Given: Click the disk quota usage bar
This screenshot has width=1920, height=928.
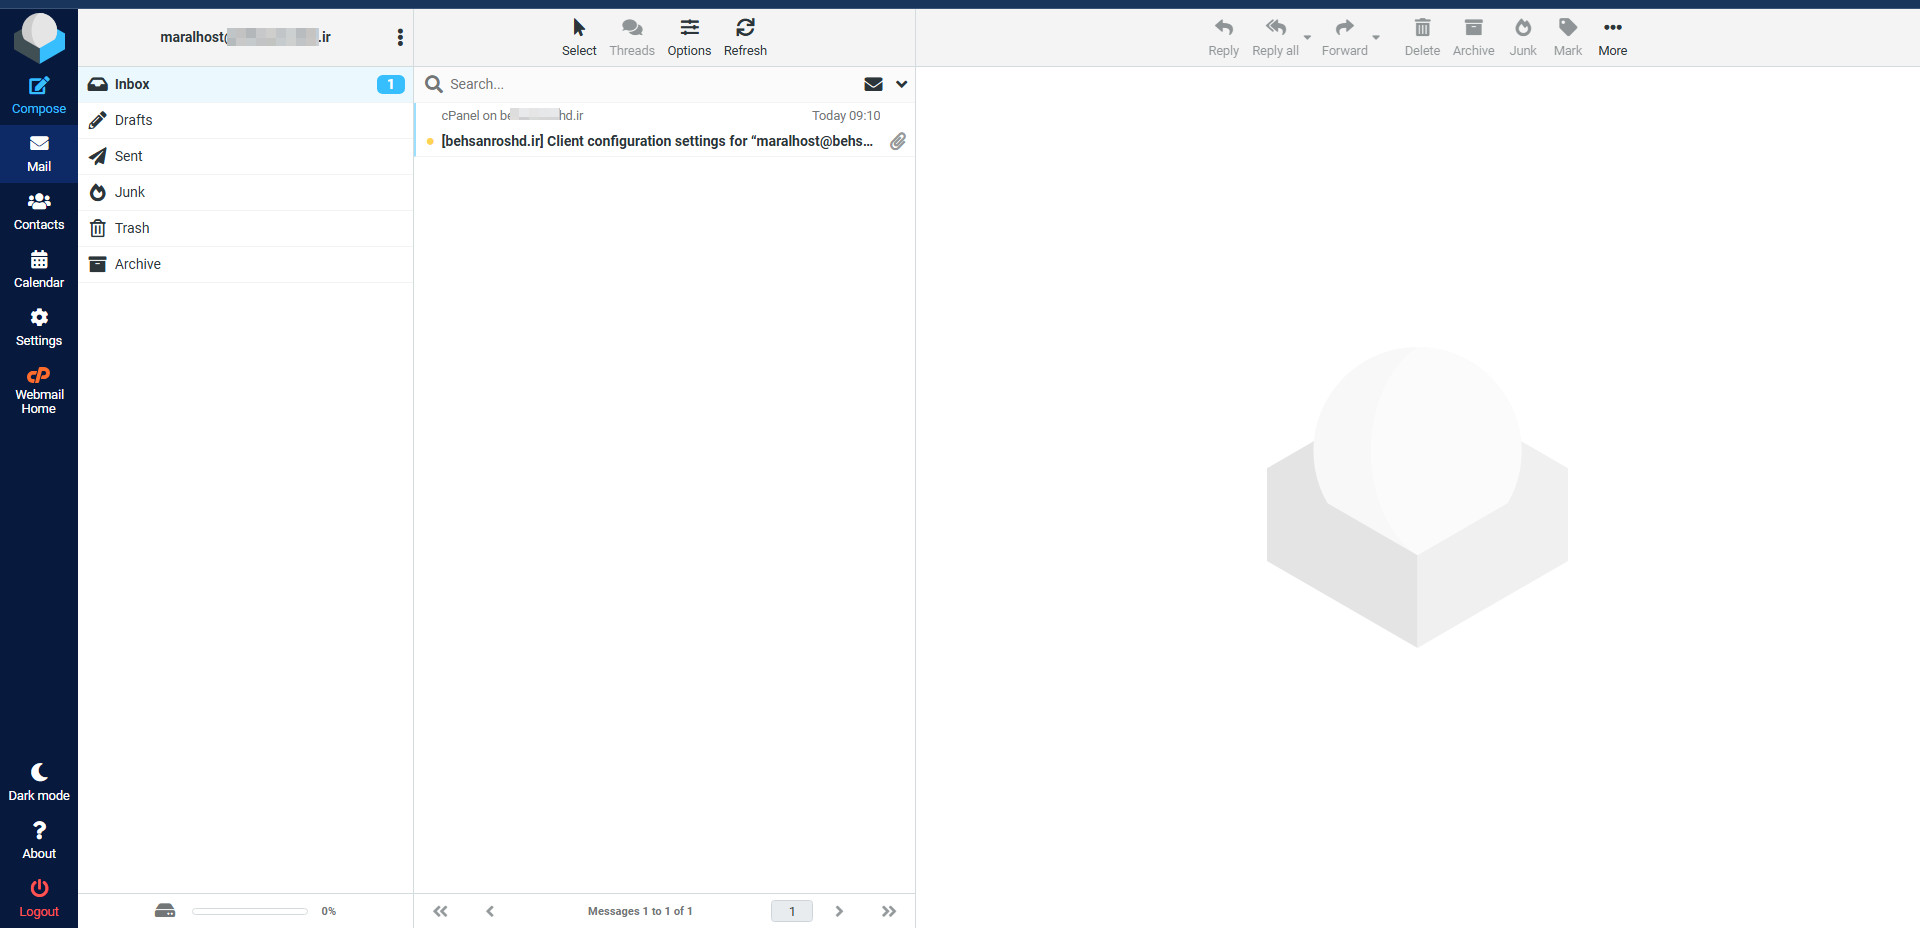Looking at the screenshot, I should pos(250,911).
